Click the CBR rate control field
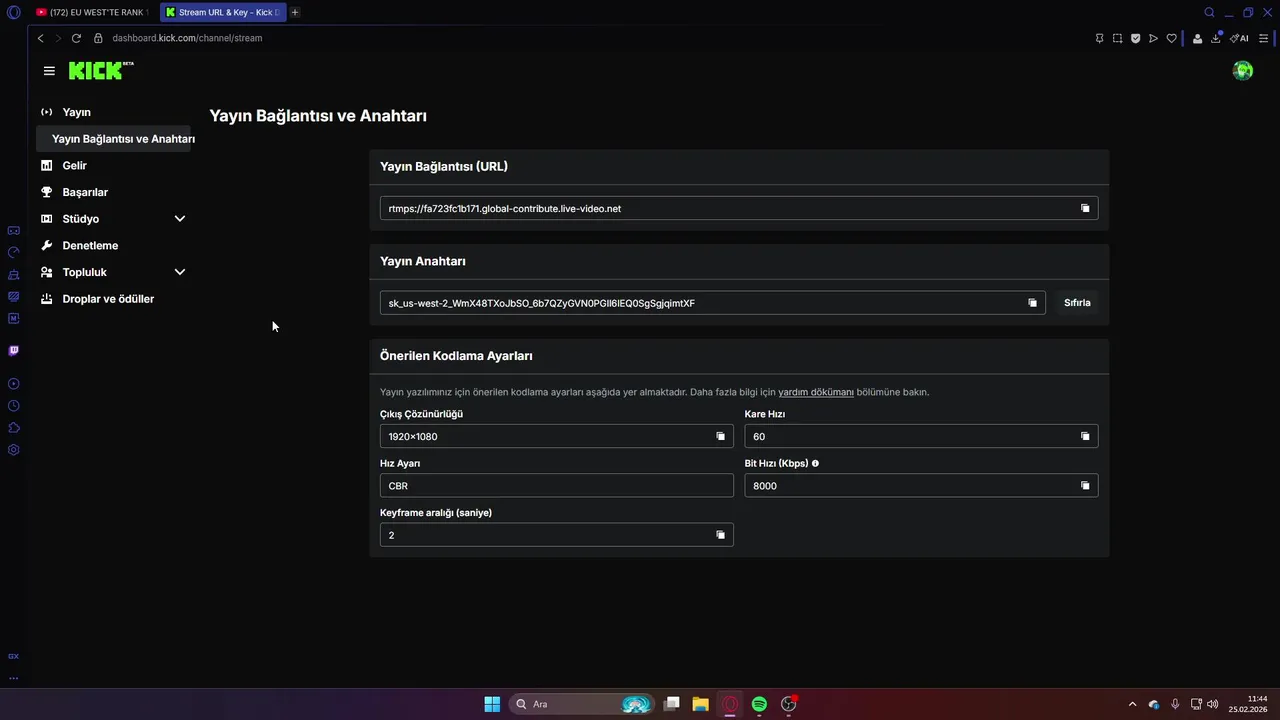 tap(557, 485)
